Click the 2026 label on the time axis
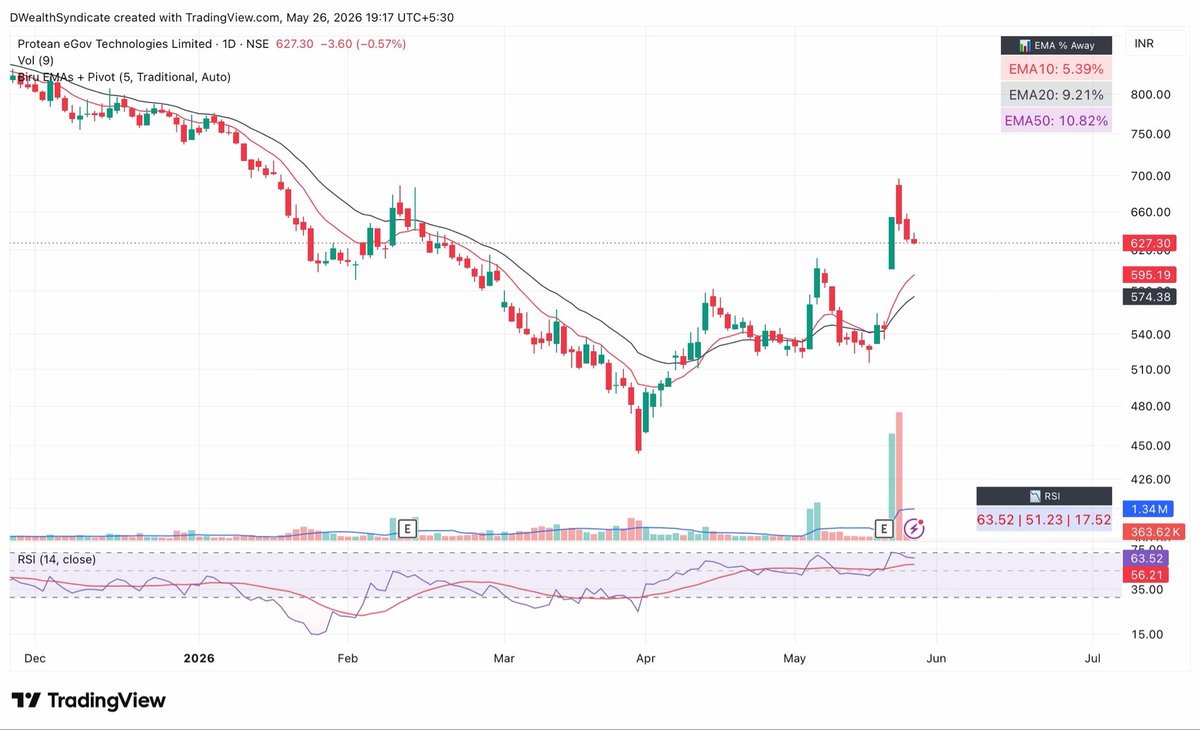Image resolution: width=1200 pixels, height=730 pixels. 198,658
